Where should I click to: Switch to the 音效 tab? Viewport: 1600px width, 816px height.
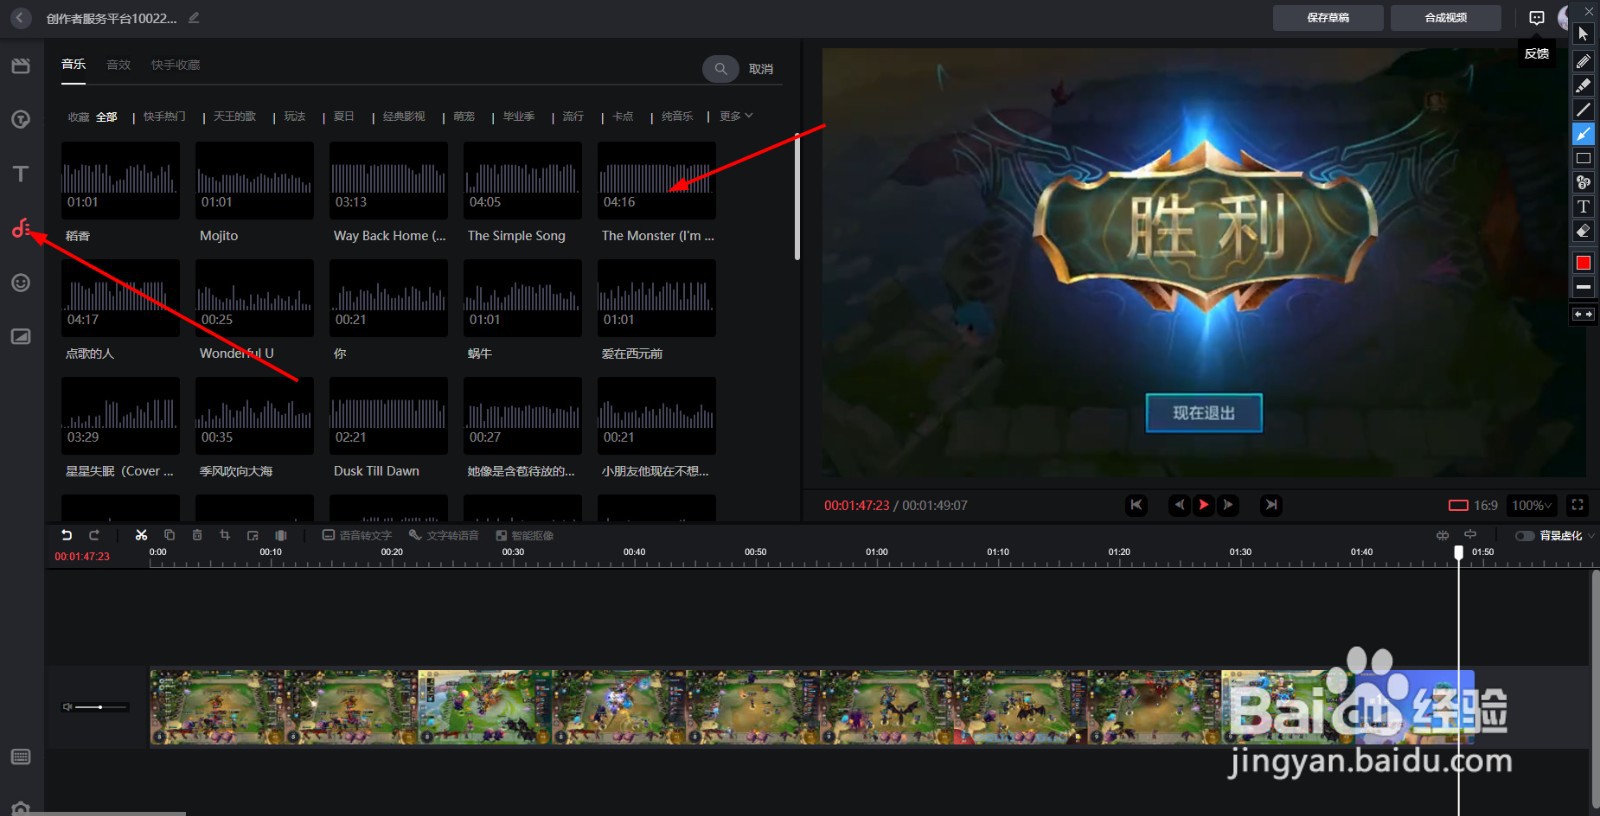pos(119,65)
